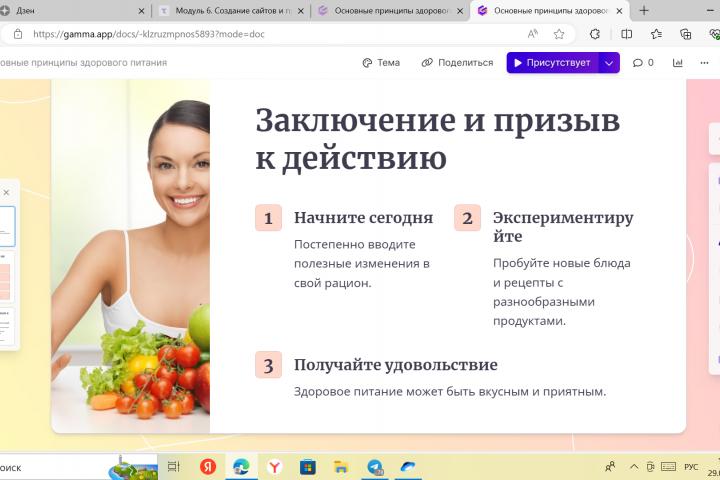Click the number 3 box

268,365
